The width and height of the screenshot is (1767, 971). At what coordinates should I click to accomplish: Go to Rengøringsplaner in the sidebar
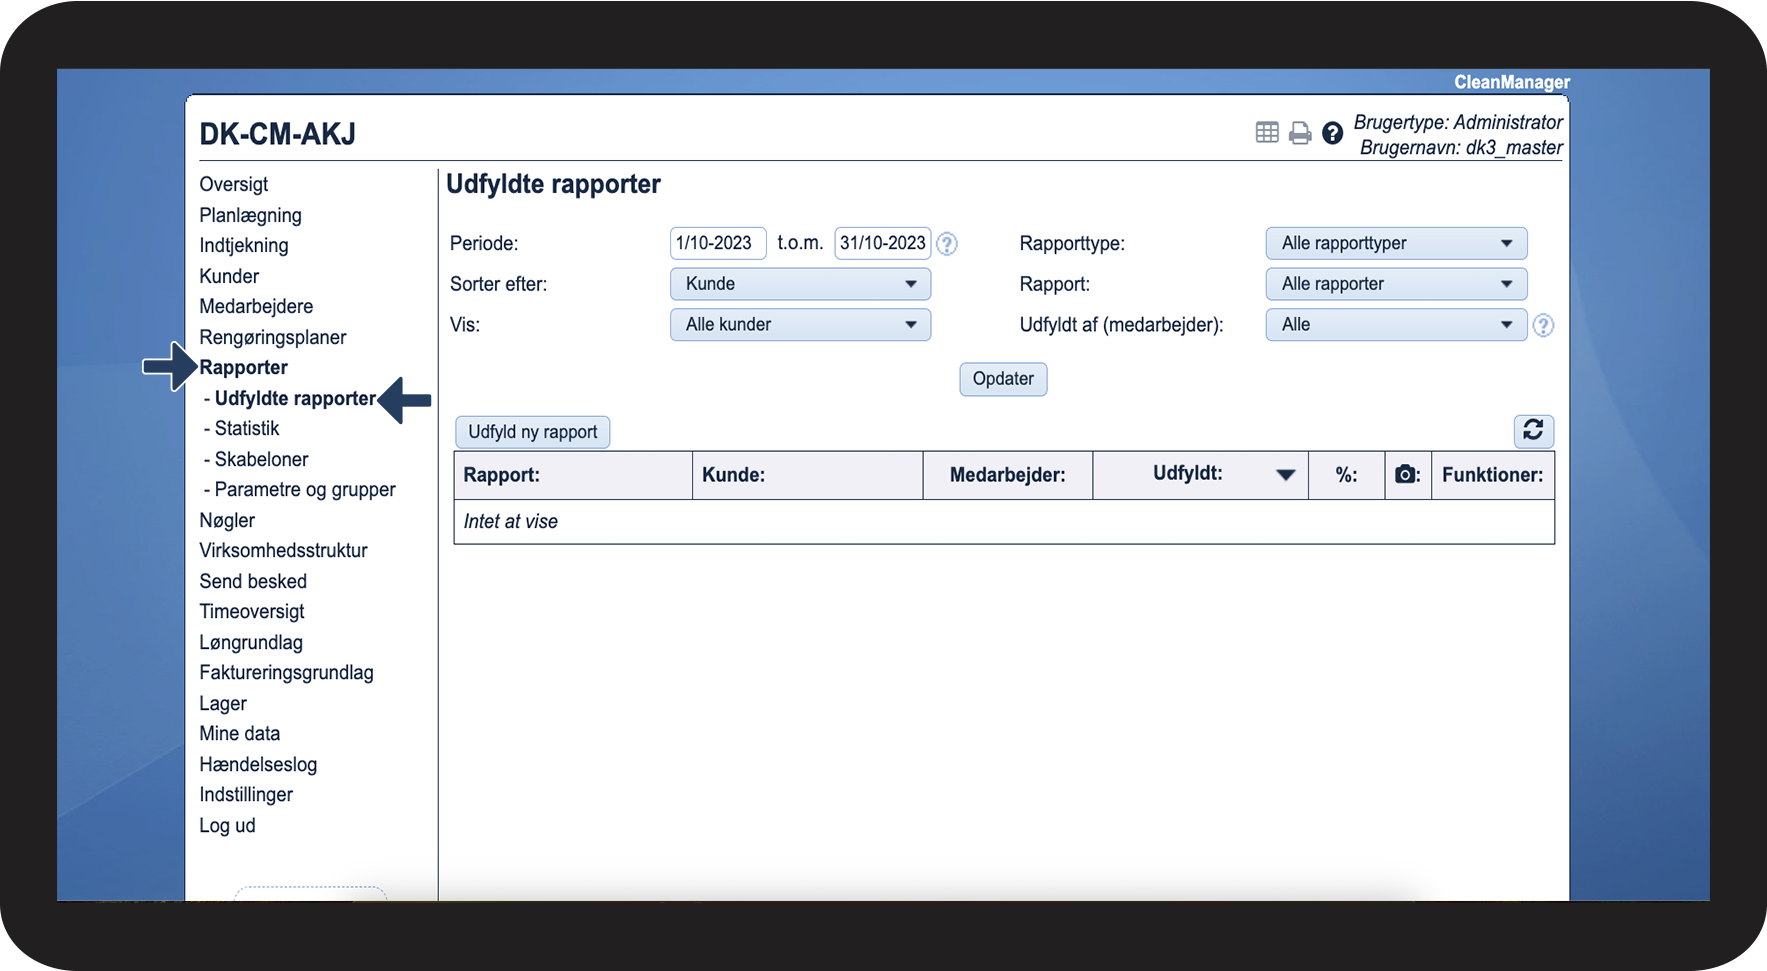coord(272,337)
